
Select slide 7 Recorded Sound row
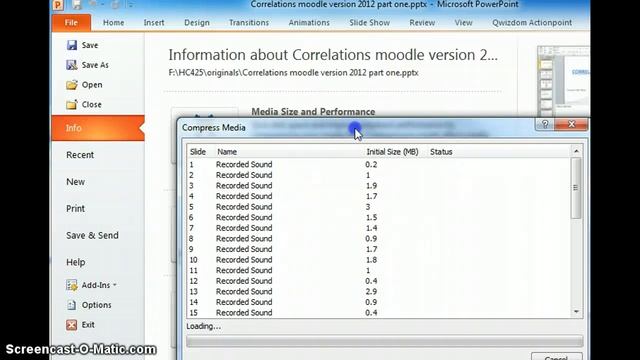click(x=379, y=228)
